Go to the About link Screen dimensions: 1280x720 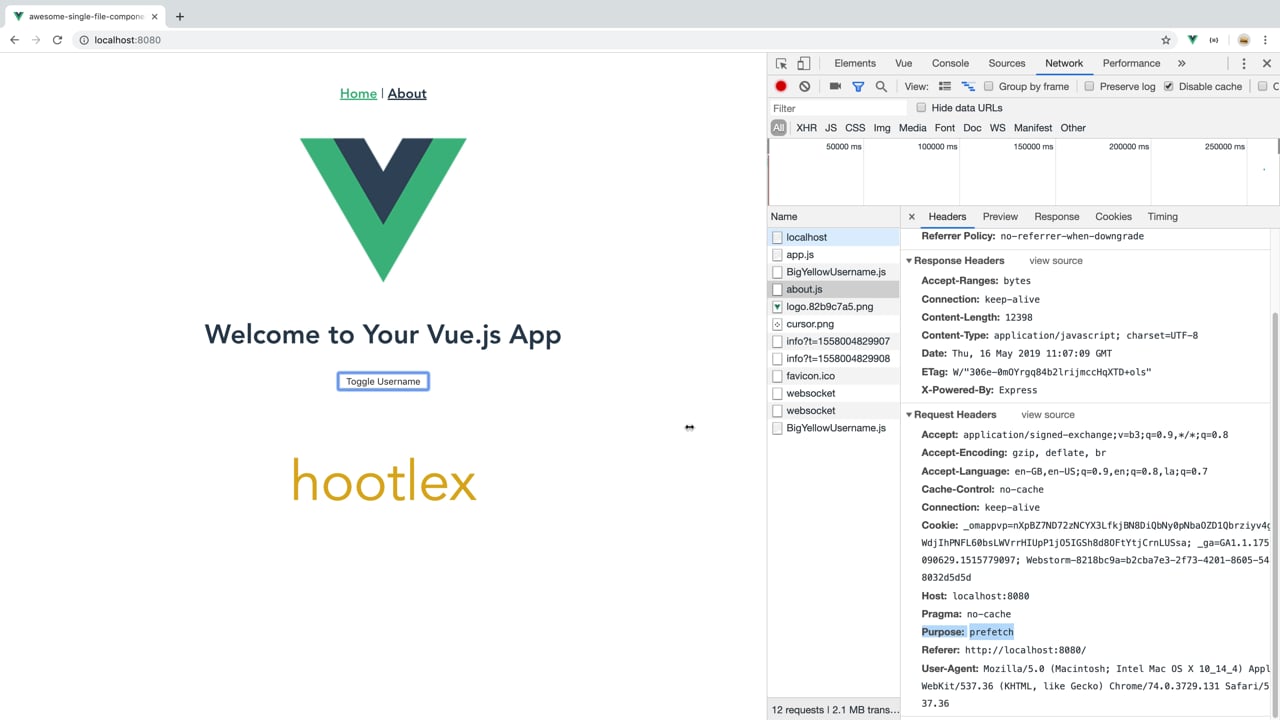[x=407, y=94]
